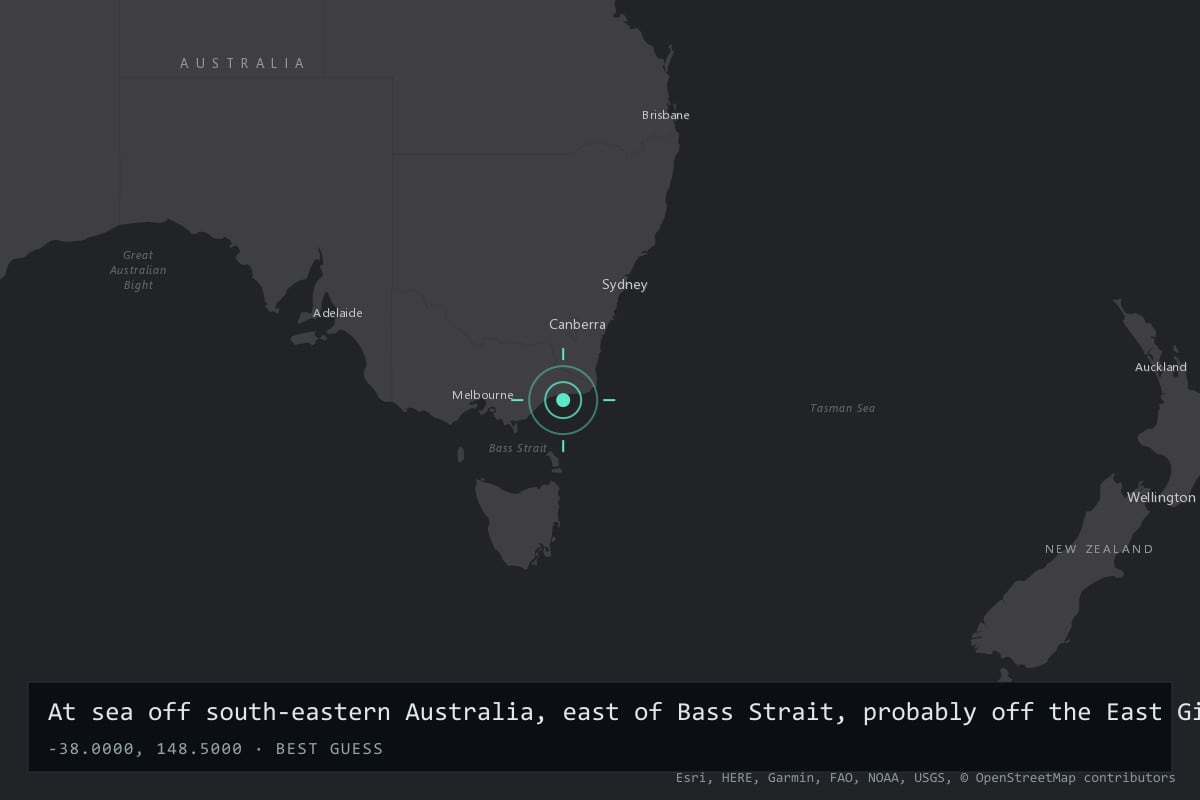Click the coordinates -38.0000, 148.5000 text
The width and height of the screenshot is (1200, 800).
pos(145,748)
